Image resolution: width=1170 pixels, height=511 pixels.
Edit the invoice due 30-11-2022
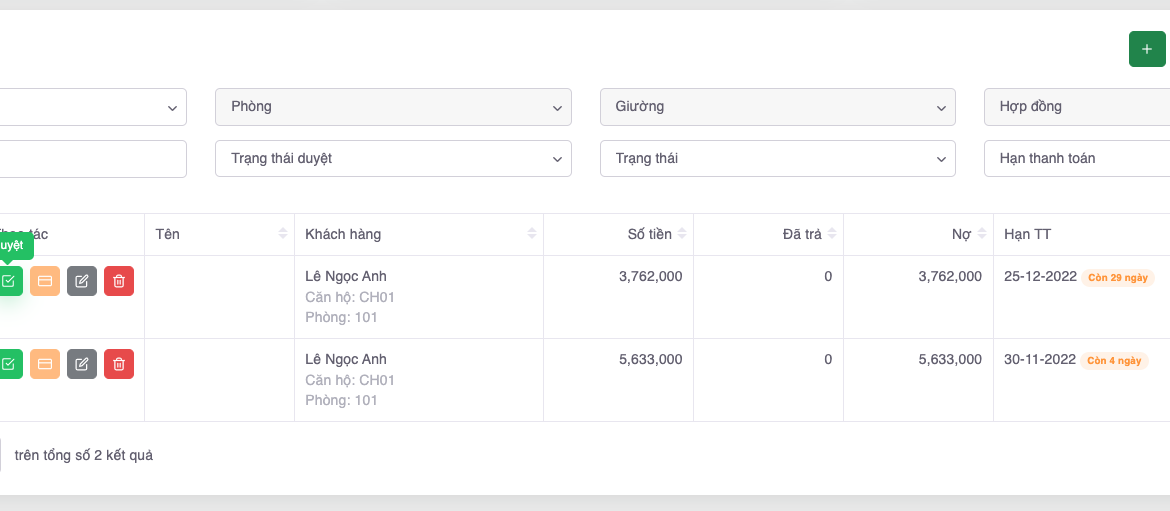point(82,364)
